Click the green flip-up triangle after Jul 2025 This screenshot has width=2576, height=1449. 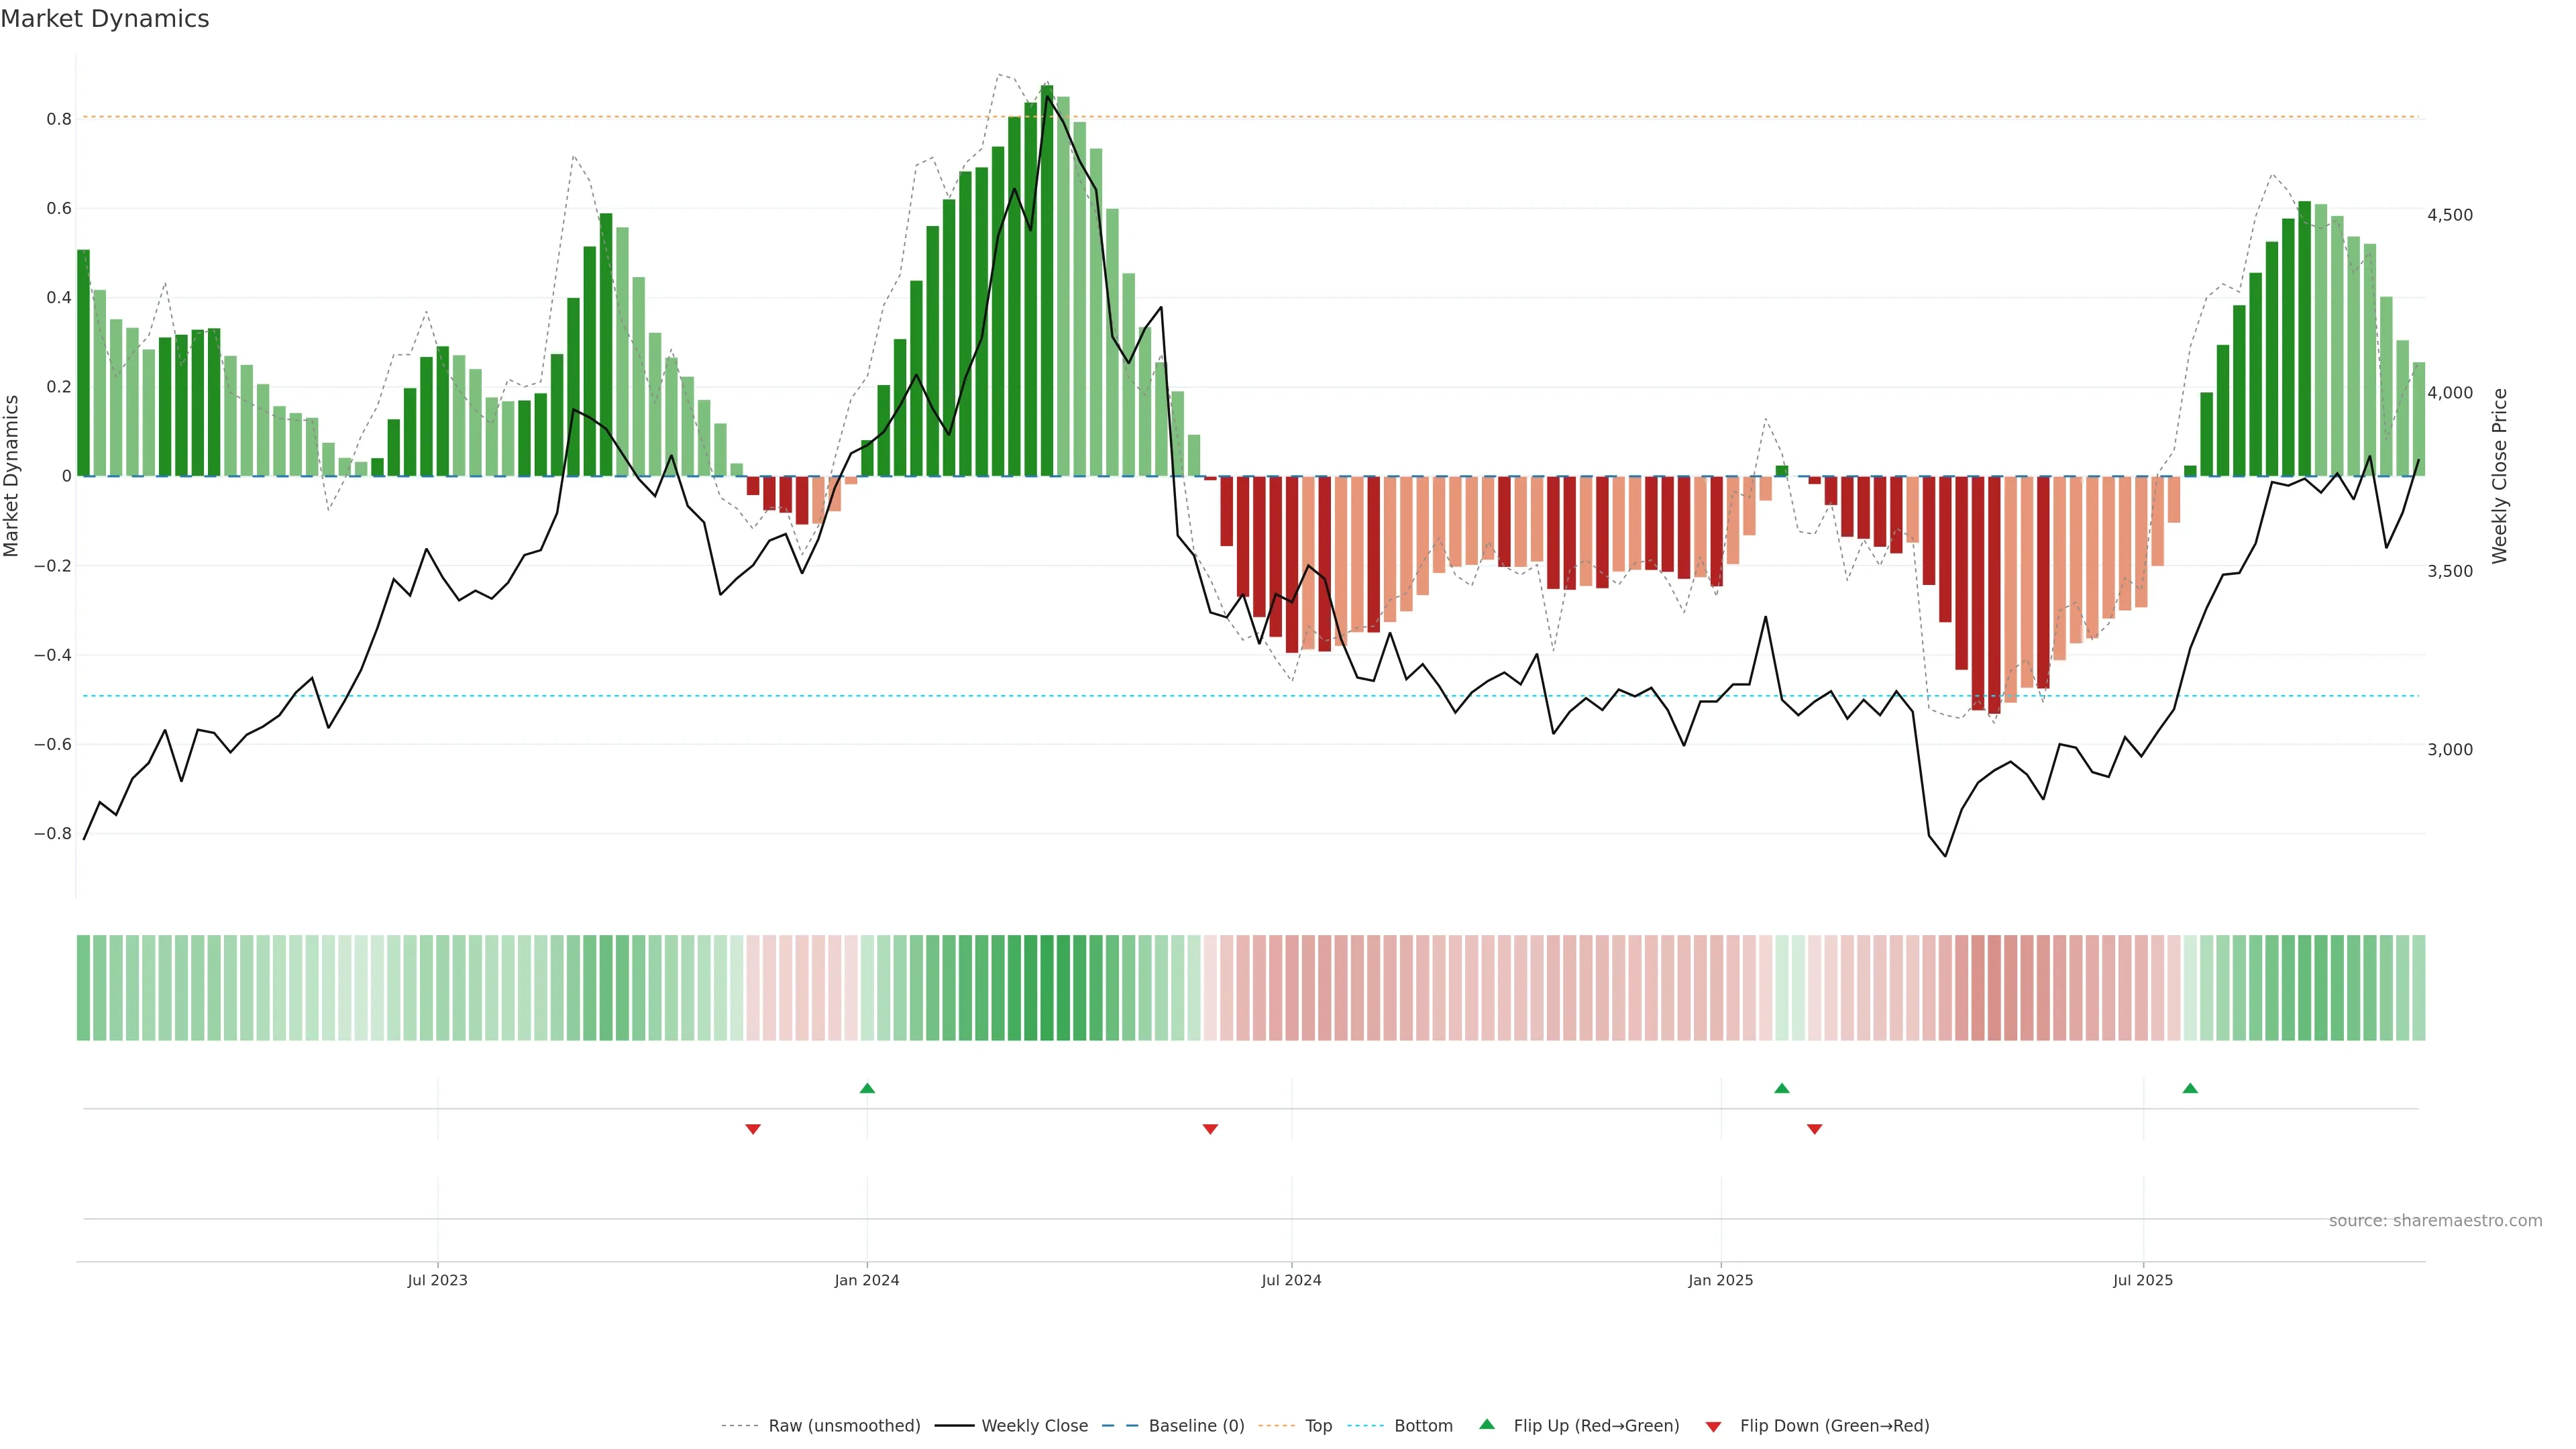[x=2190, y=1088]
